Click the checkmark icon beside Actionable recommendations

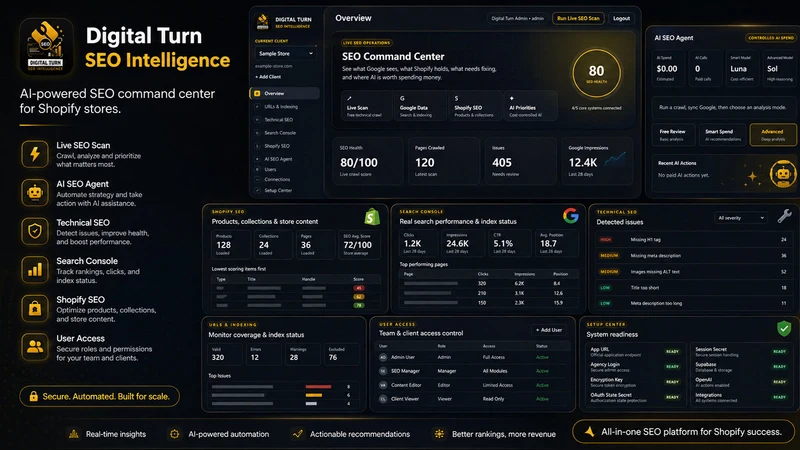(x=297, y=434)
